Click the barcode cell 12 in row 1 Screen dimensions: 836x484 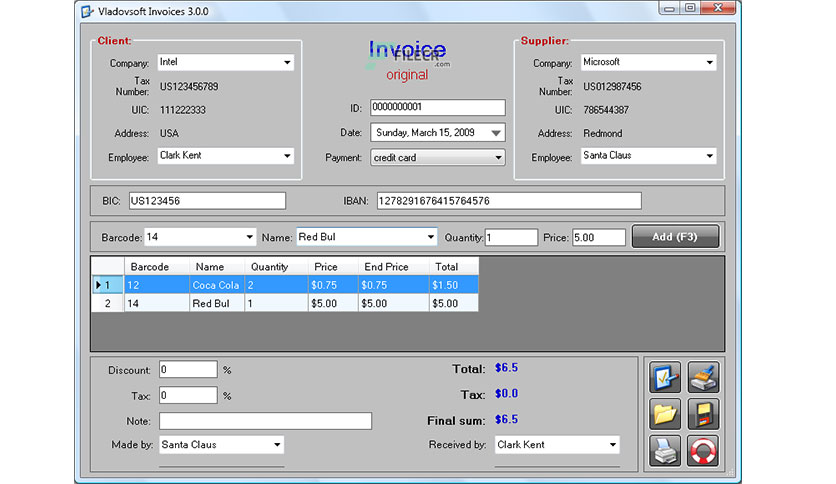(157, 285)
